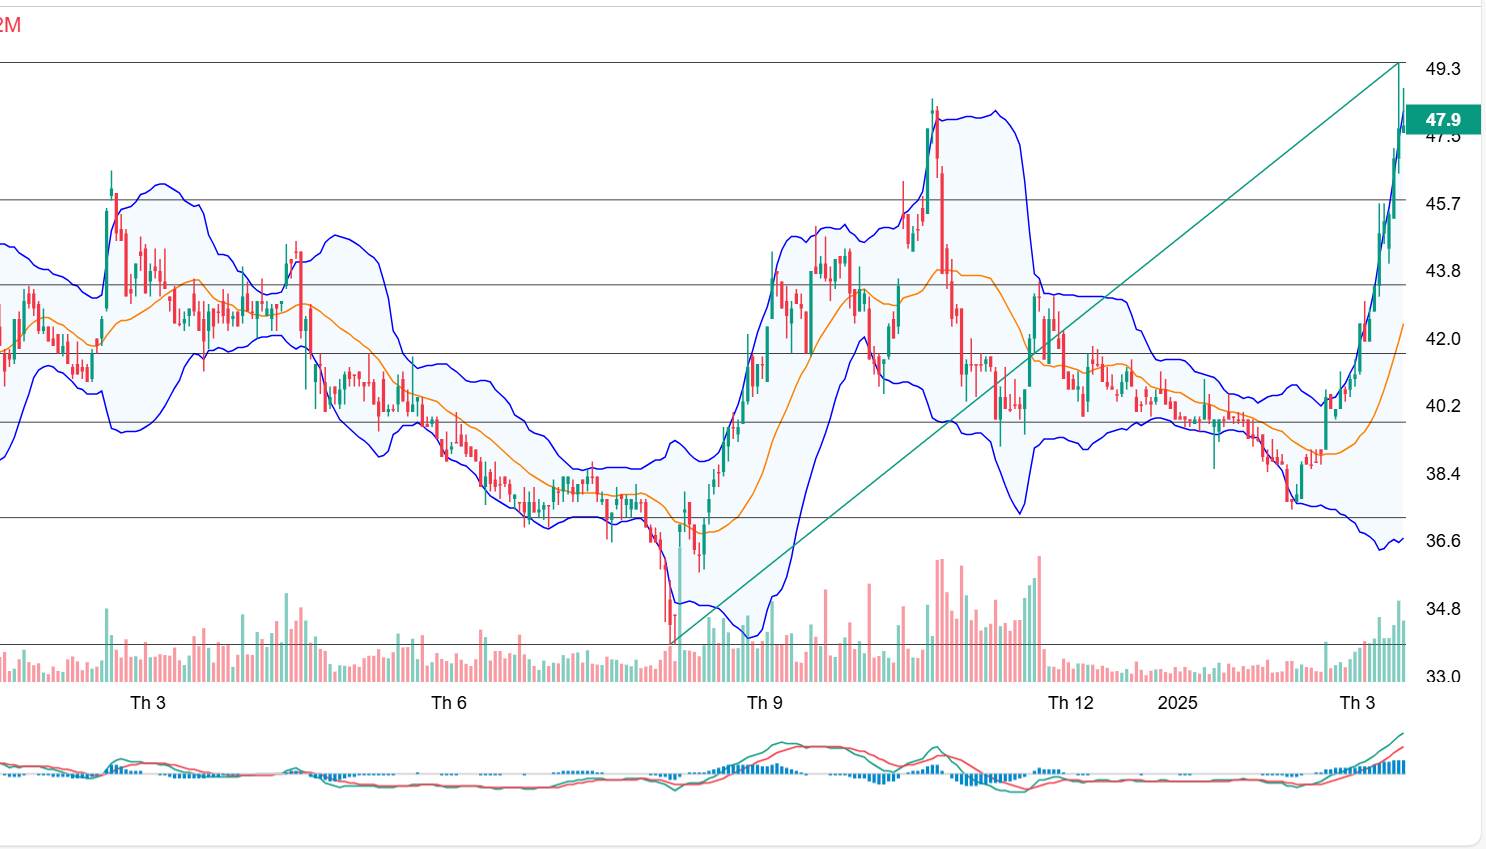Click the green 47.9 current price tag
Screen dimensions: 1486x849
[1443, 120]
